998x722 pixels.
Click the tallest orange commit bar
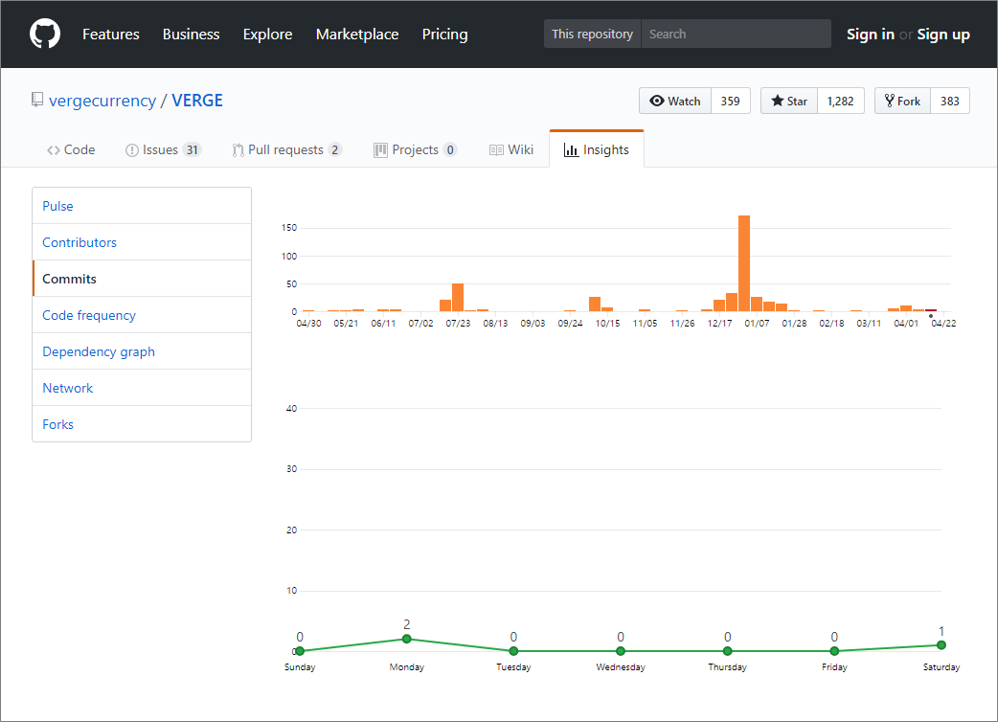pos(744,263)
